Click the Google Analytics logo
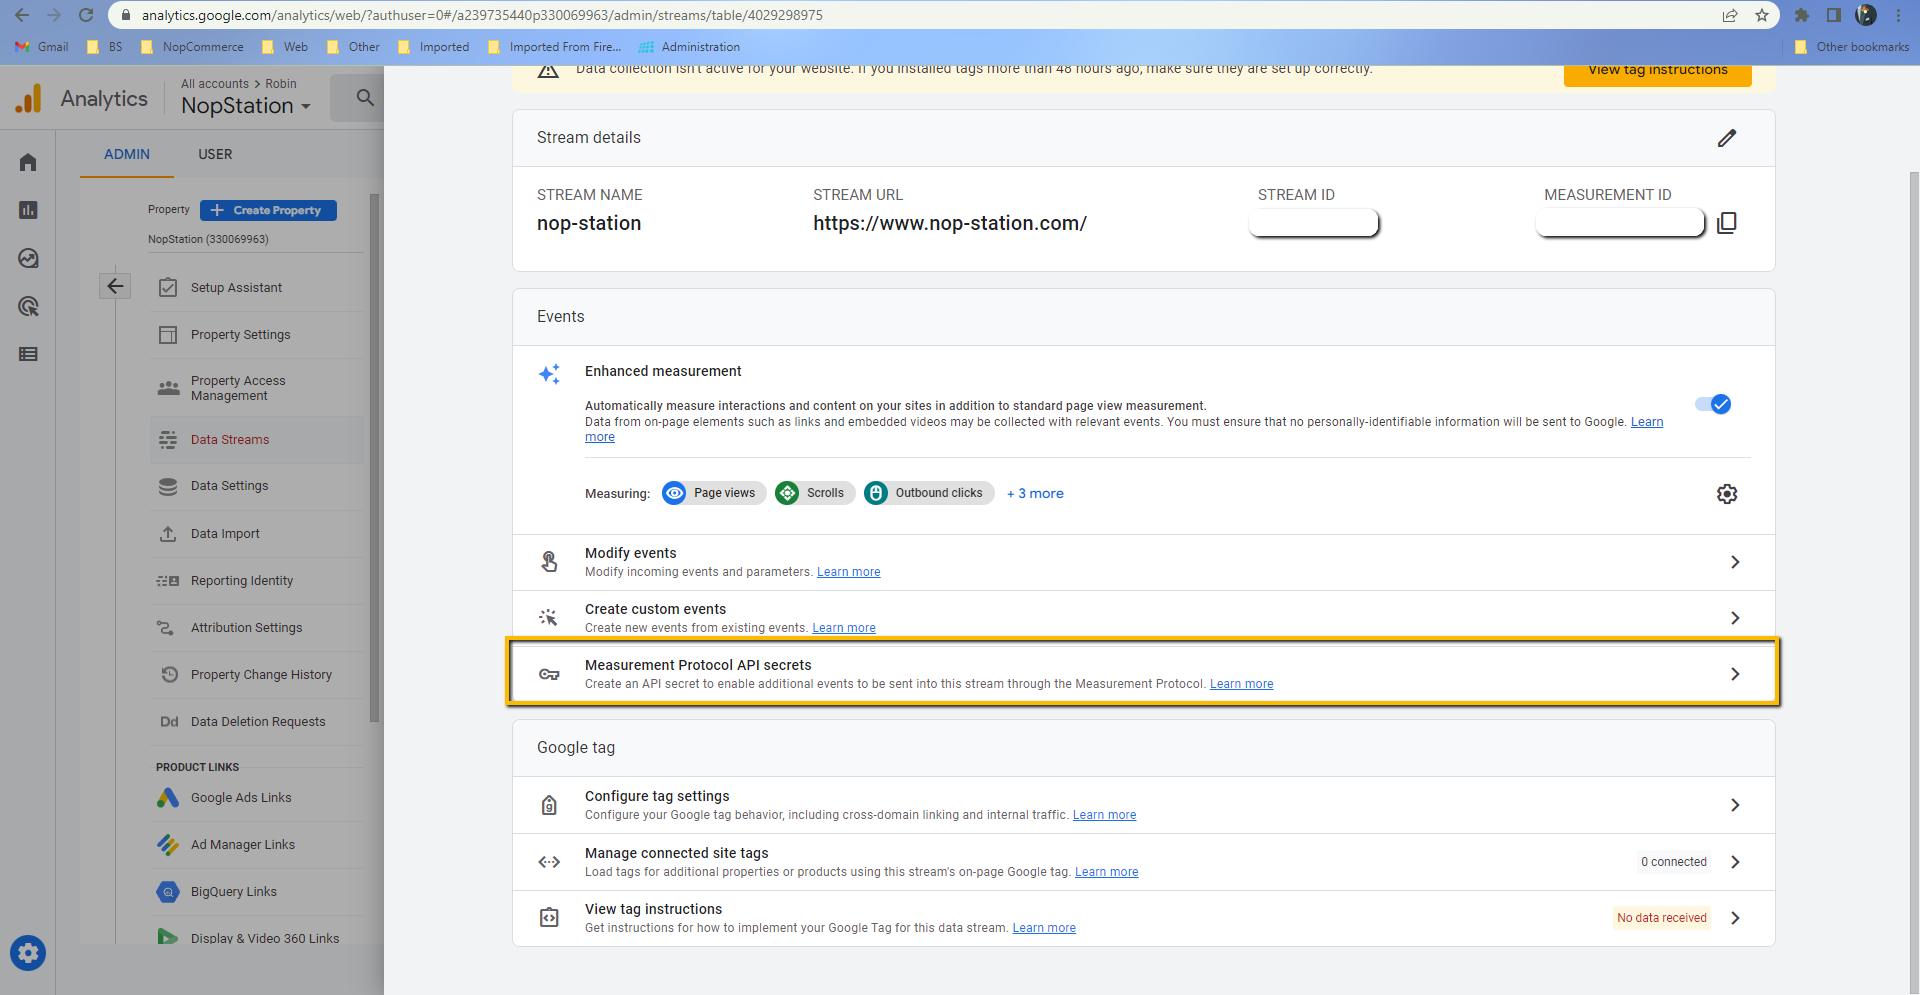 [x=29, y=98]
